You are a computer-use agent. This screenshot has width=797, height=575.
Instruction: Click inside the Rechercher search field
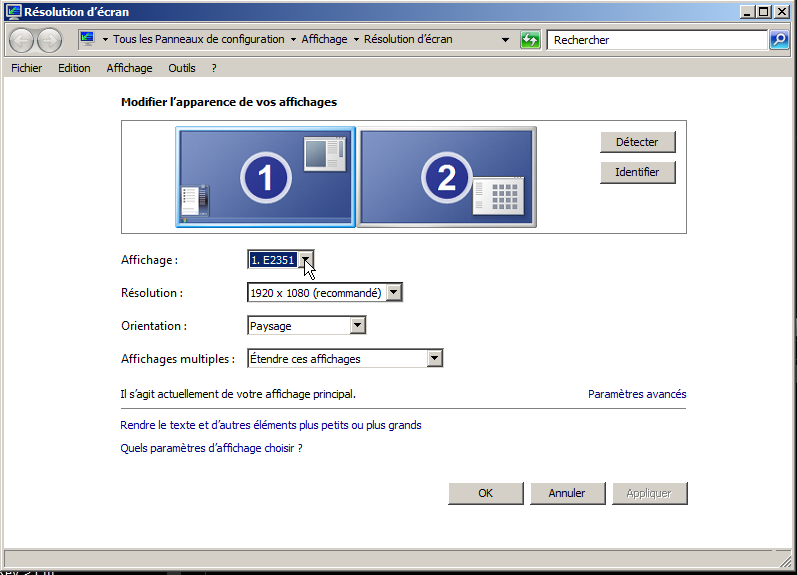point(656,40)
